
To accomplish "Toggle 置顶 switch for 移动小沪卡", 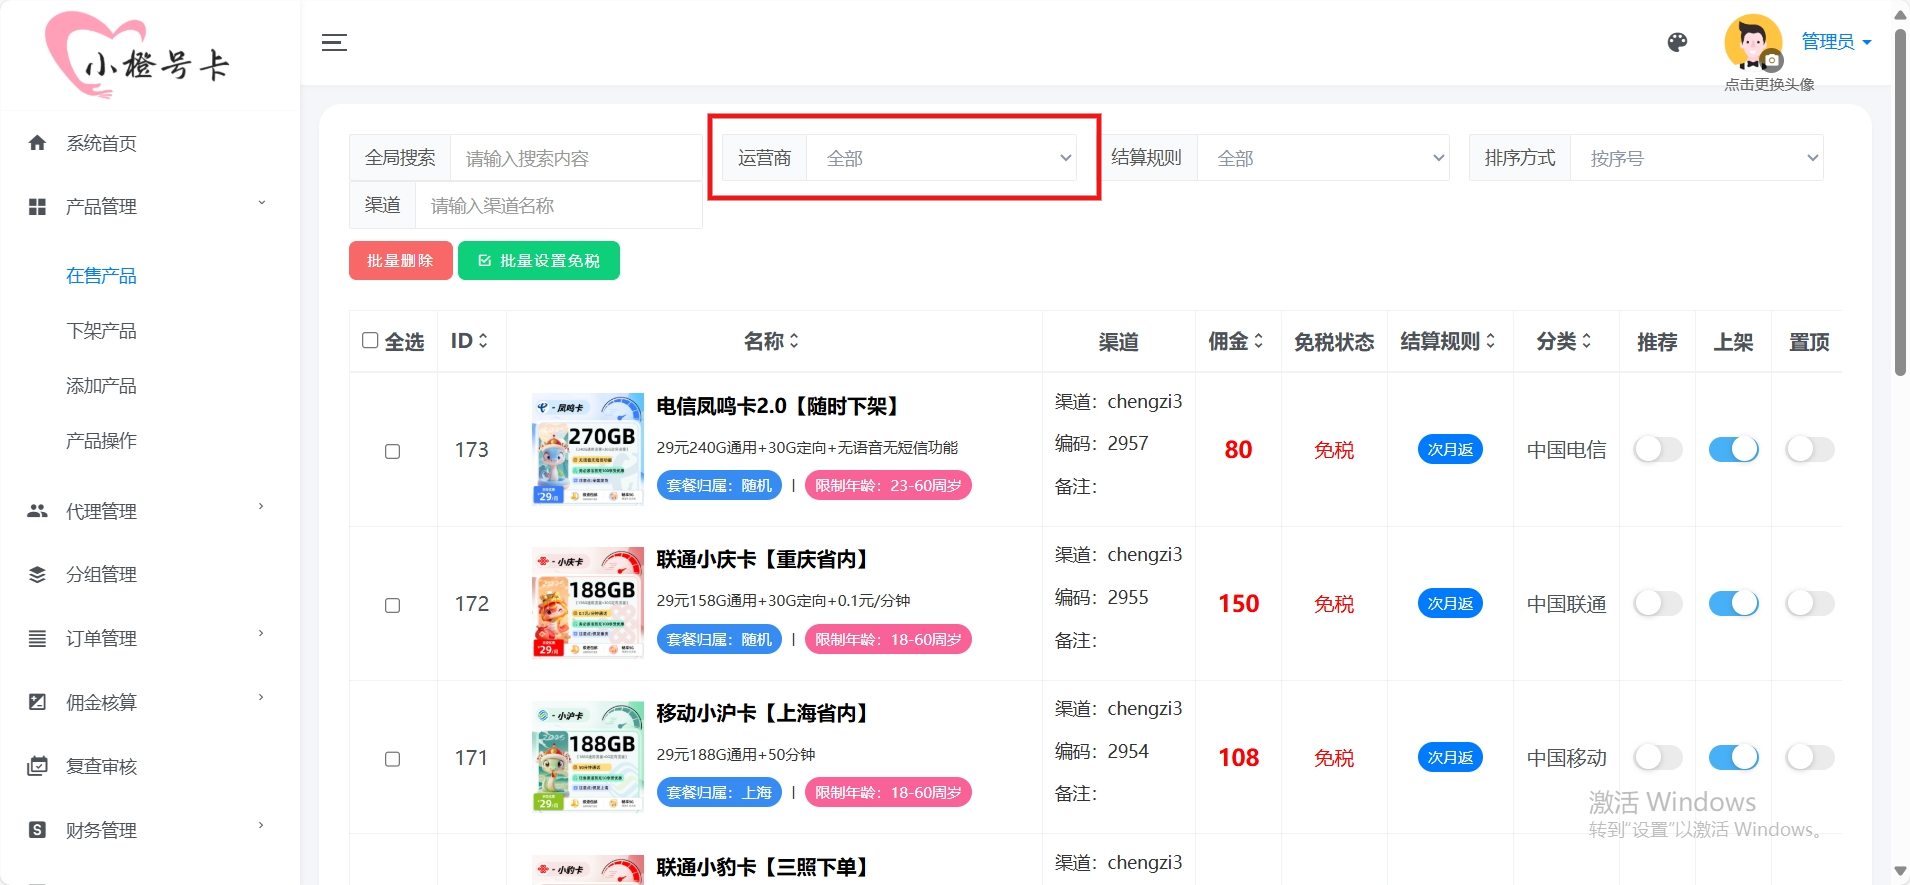I will (x=1809, y=758).
